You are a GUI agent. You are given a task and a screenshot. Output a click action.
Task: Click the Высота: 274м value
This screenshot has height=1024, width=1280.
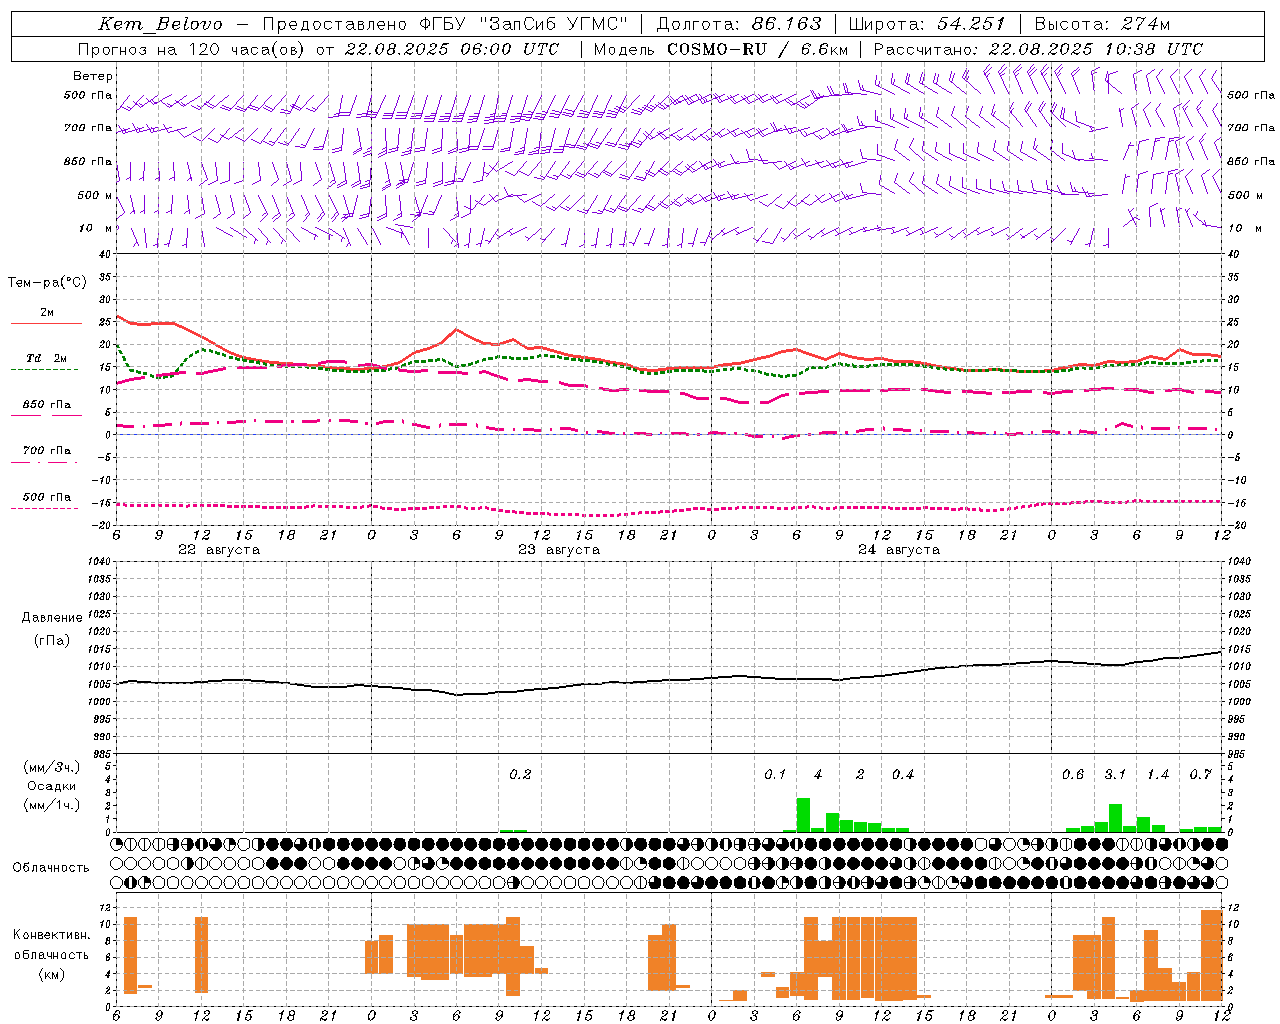coord(1102,24)
